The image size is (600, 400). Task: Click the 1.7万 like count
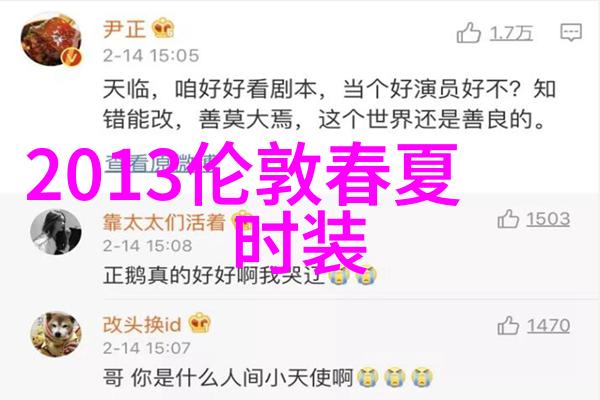(x=511, y=34)
